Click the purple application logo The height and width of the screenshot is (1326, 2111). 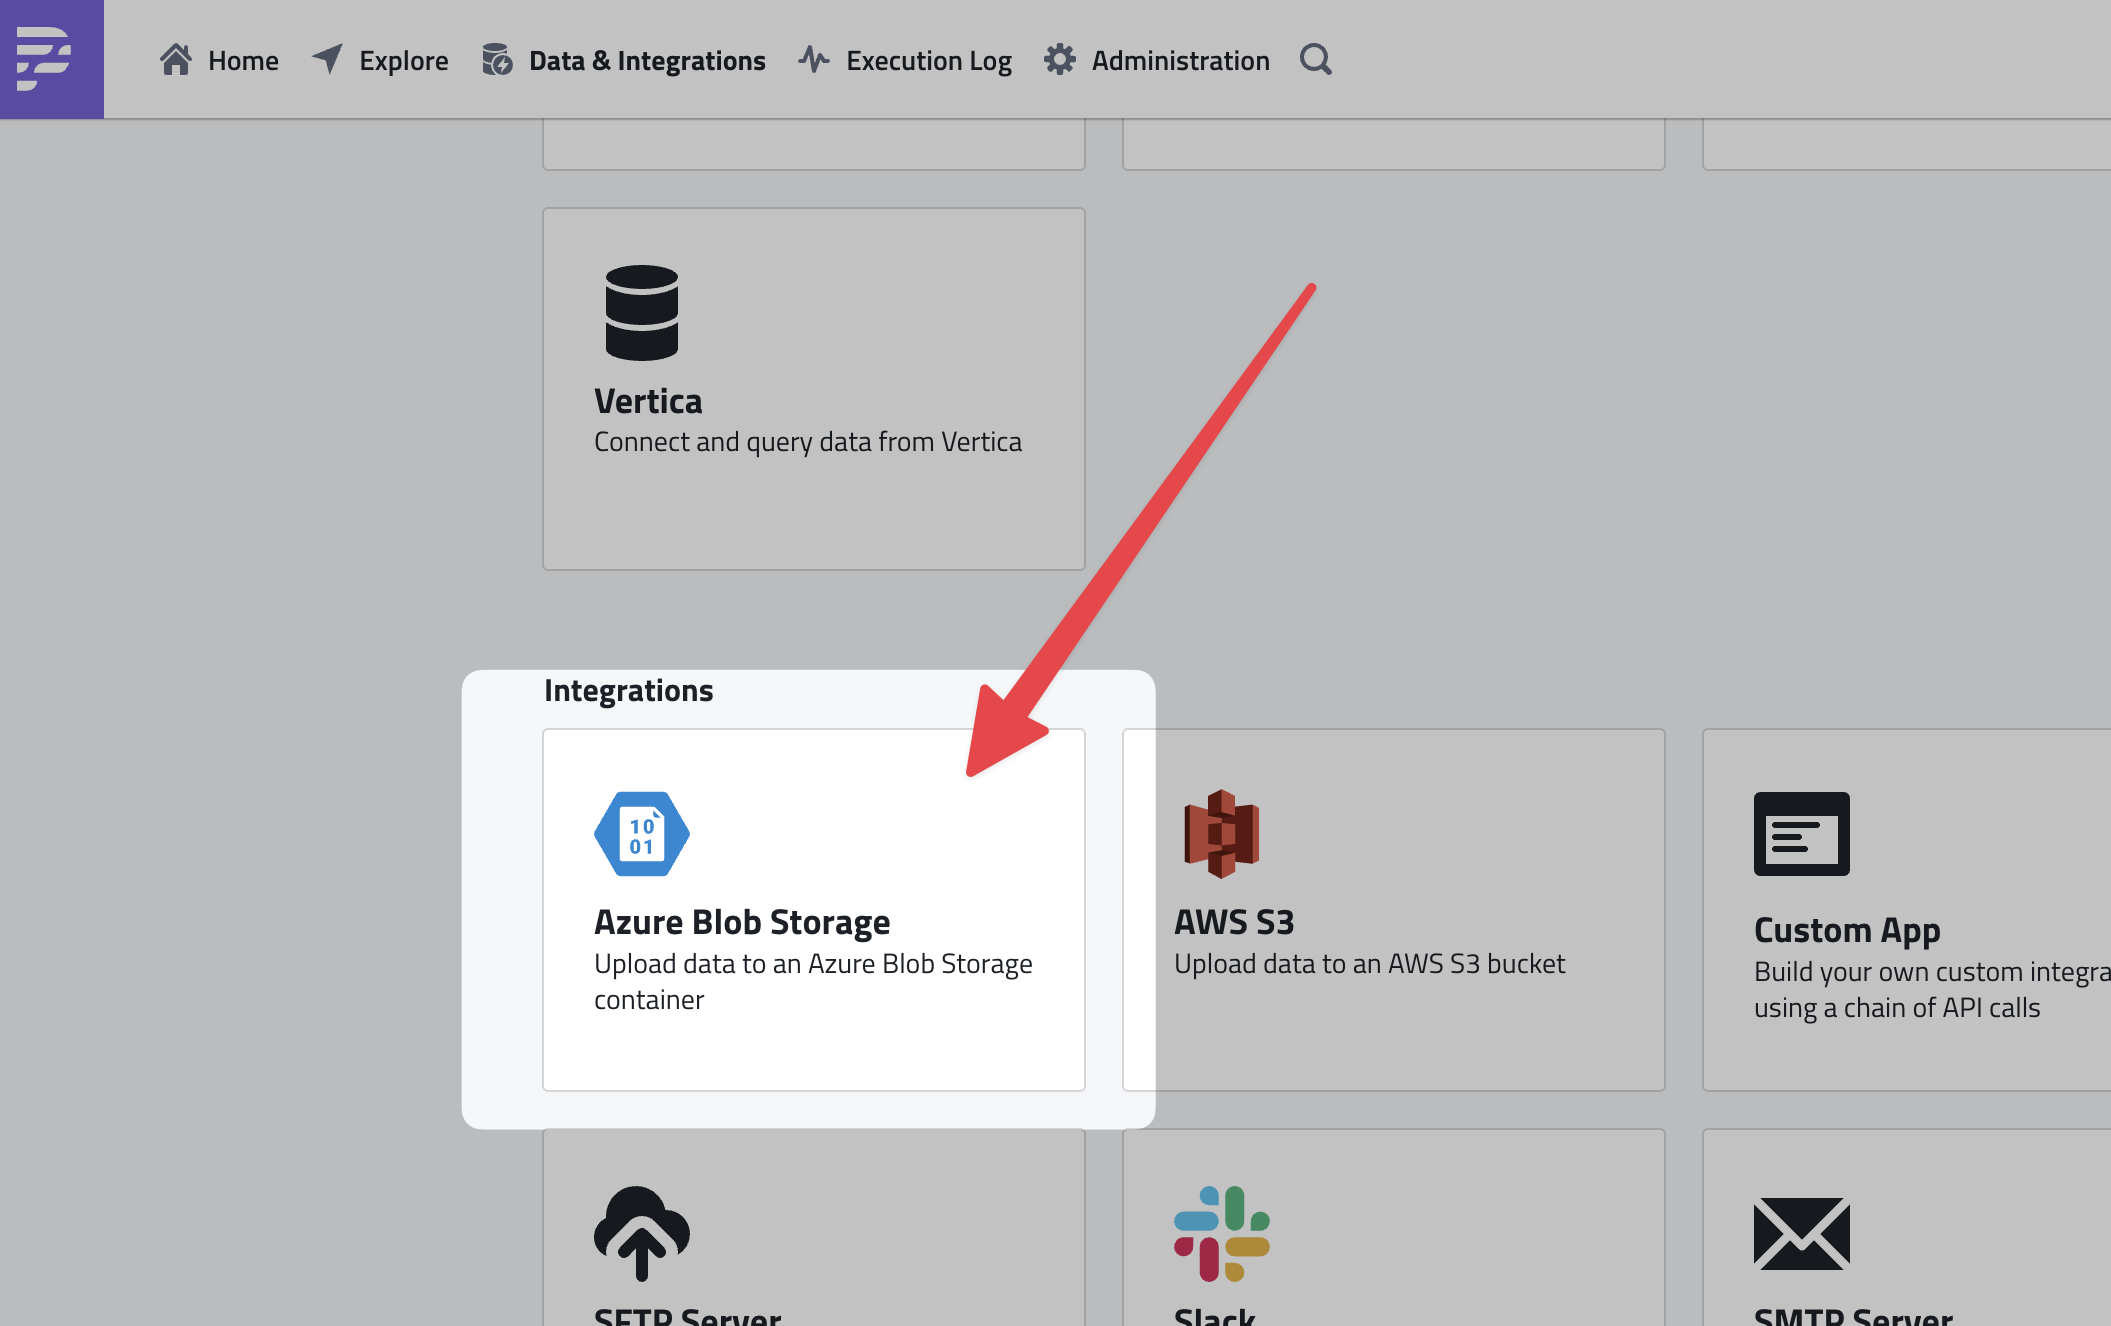coord(50,59)
